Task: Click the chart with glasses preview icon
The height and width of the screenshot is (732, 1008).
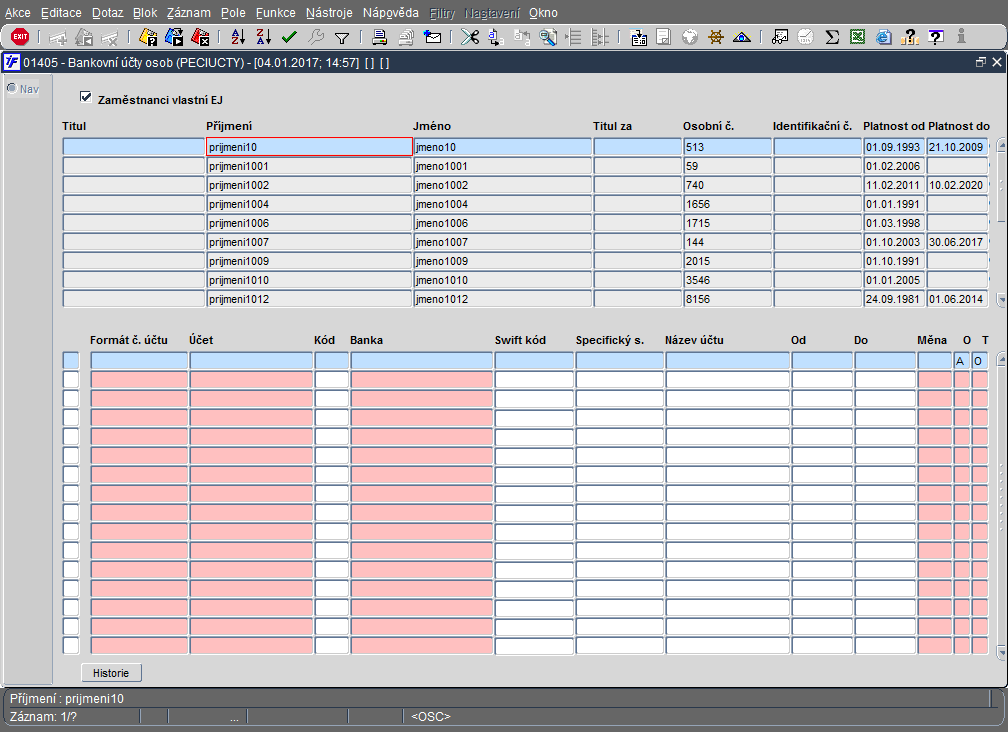Action: point(780,37)
